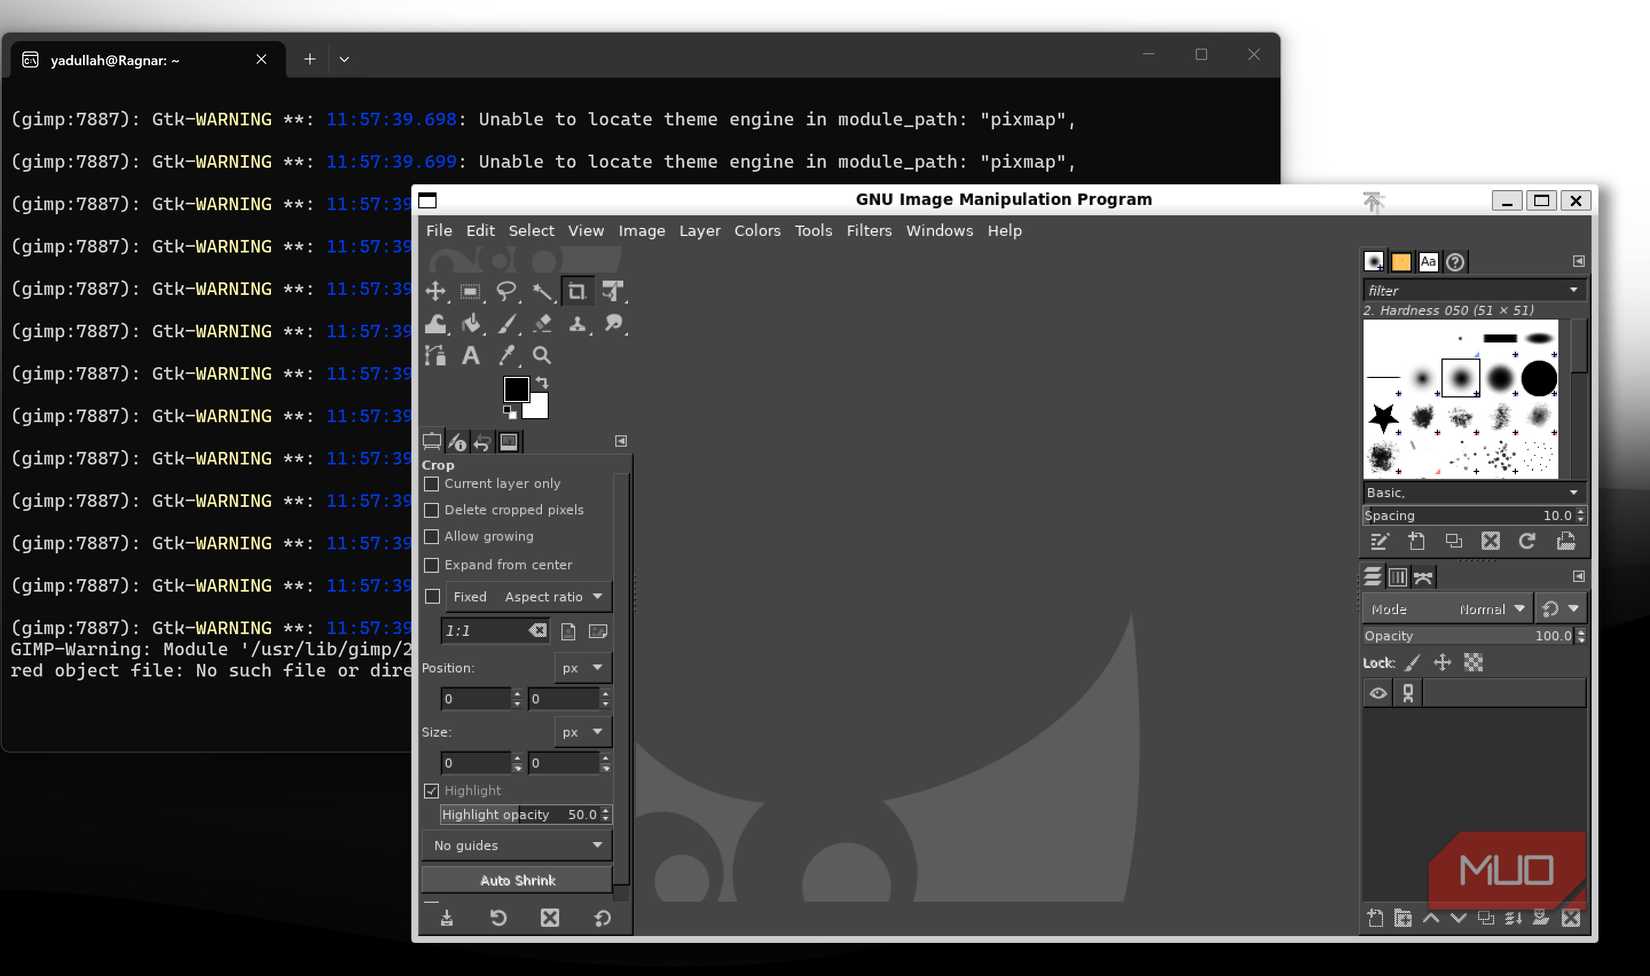1650x976 pixels.
Task: Refresh the brushes list
Action: point(1527,541)
